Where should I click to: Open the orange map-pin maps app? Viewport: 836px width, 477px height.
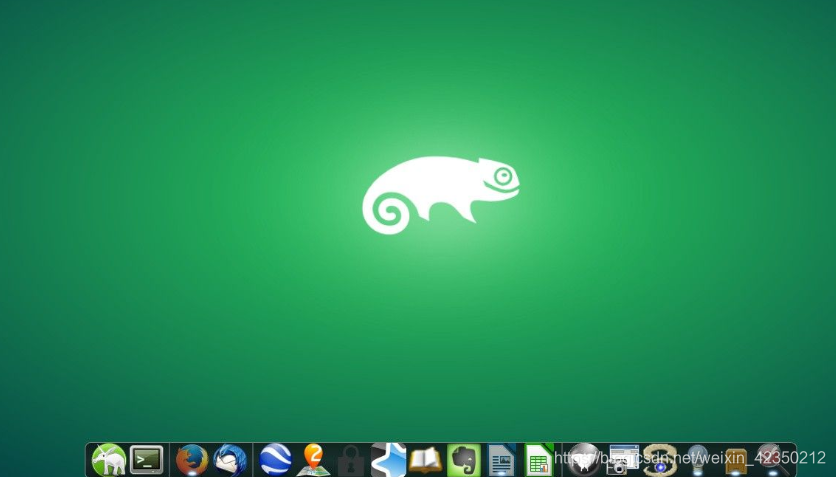[x=314, y=459]
